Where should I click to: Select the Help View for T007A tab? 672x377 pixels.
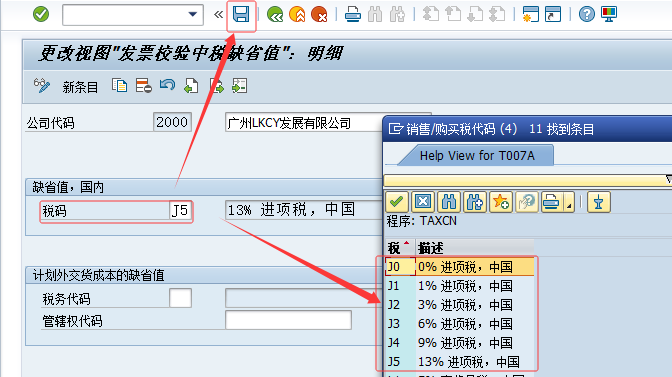click(477, 156)
